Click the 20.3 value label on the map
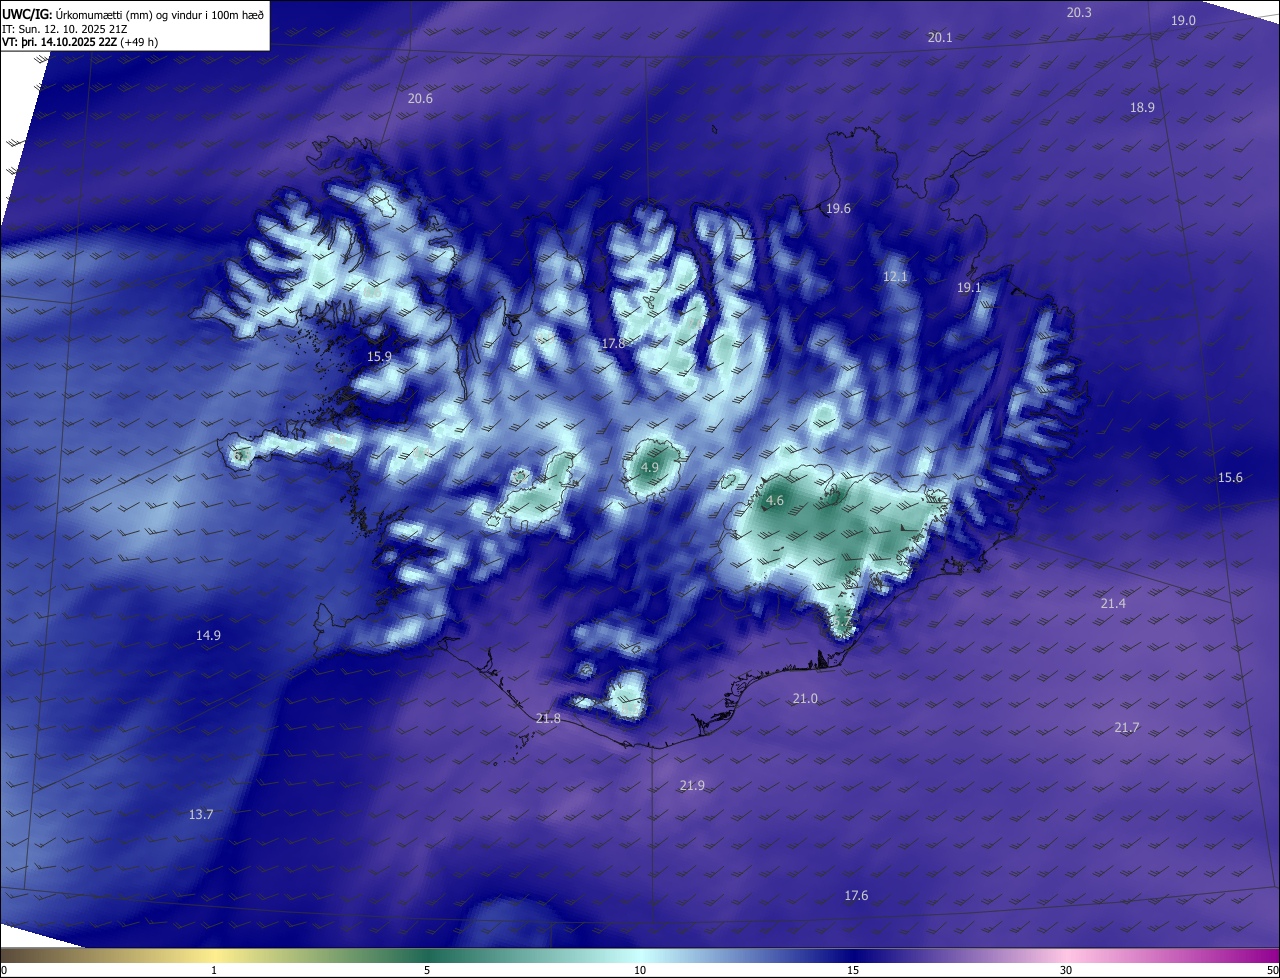Screen dimensions: 1280x978 [x=1079, y=13]
